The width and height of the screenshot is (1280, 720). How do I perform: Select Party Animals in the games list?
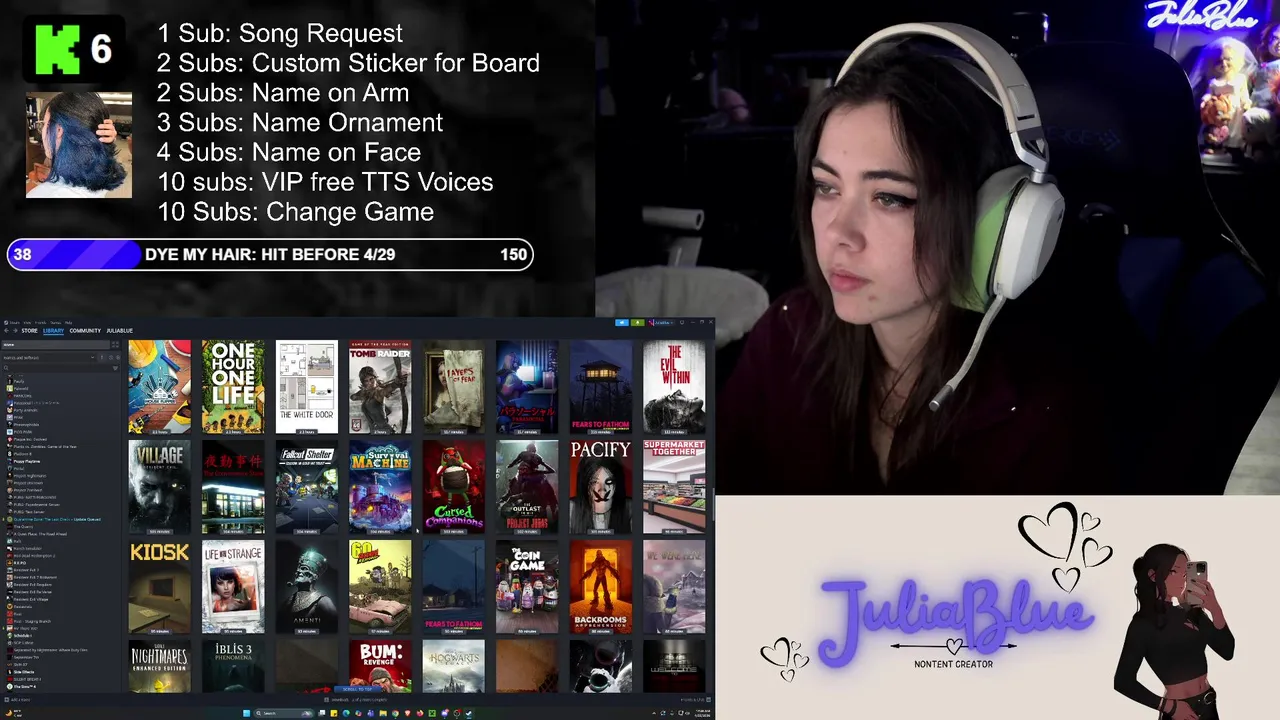[x=25, y=410]
